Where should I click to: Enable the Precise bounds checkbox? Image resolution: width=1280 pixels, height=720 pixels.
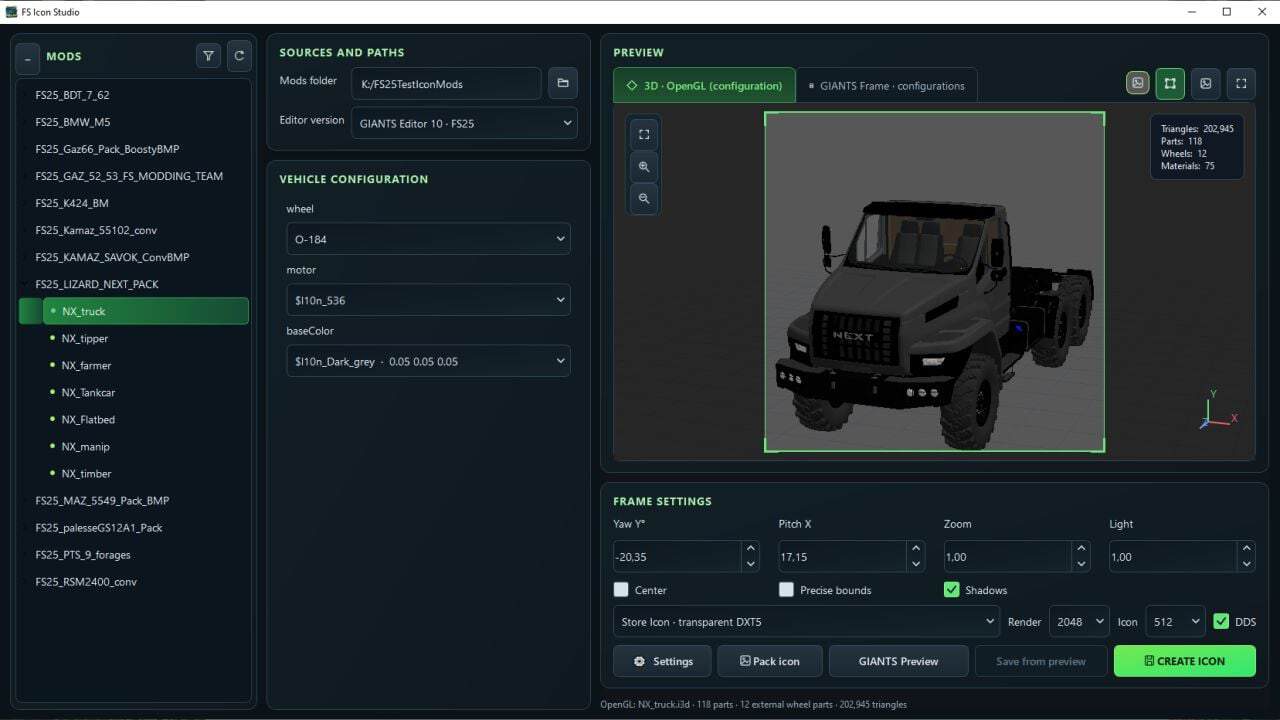[786, 590]
